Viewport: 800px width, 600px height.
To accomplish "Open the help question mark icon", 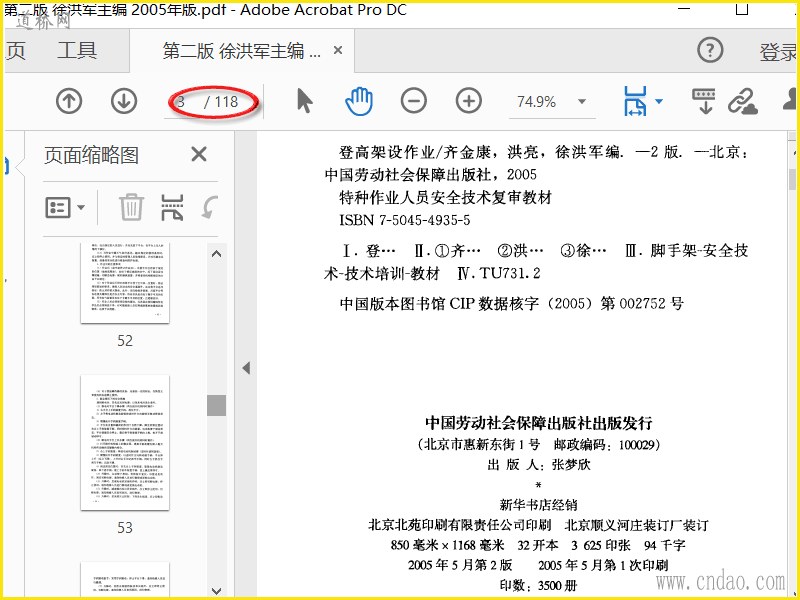I will [x=710, y=50].
